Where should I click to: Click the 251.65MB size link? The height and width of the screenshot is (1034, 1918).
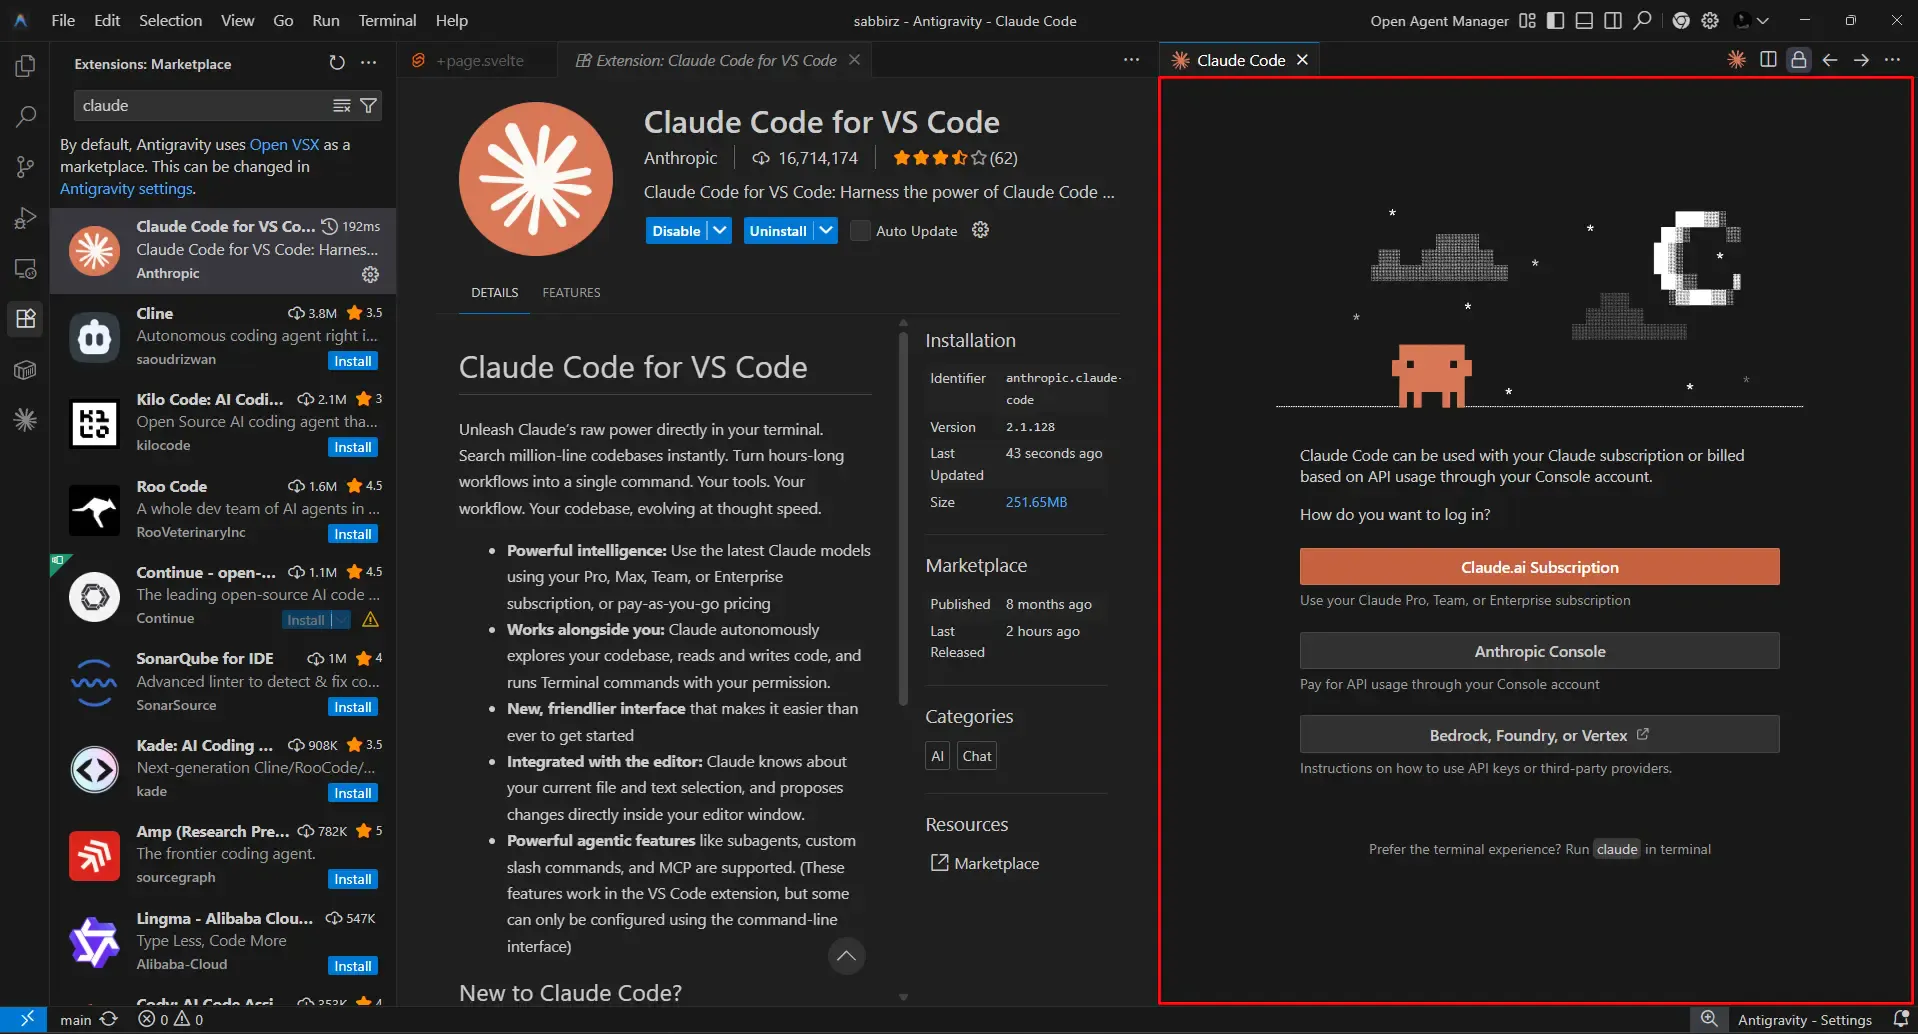[1036, 502]
